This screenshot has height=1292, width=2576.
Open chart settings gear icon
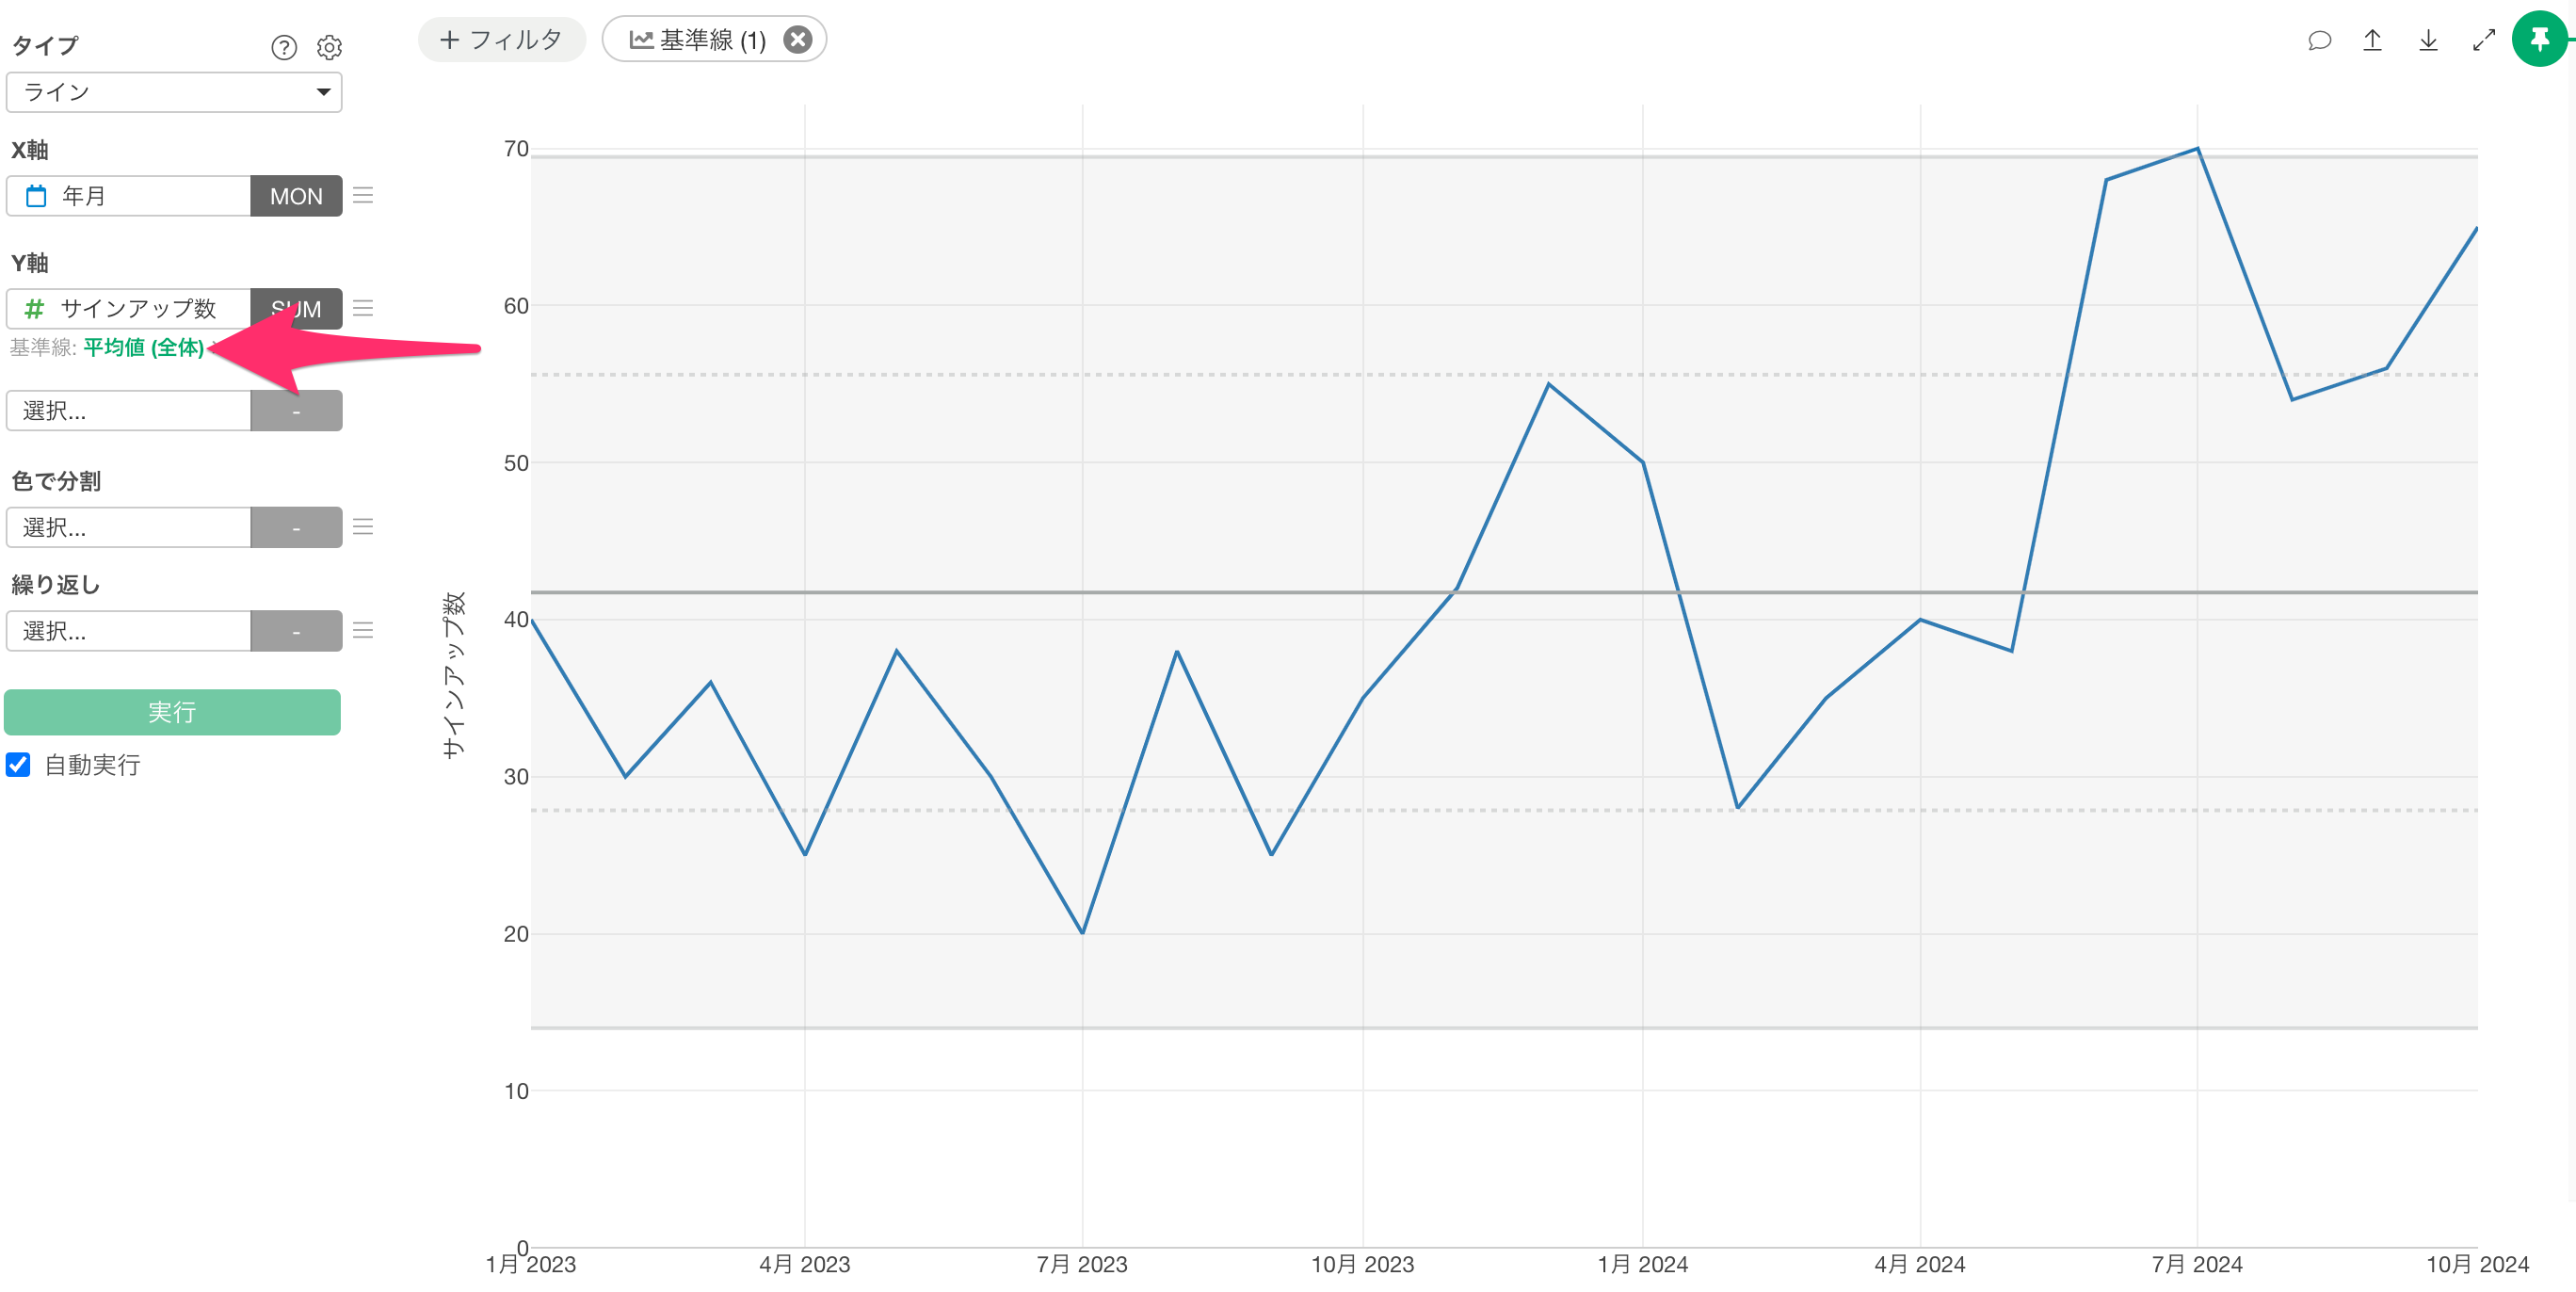point(329,47)
